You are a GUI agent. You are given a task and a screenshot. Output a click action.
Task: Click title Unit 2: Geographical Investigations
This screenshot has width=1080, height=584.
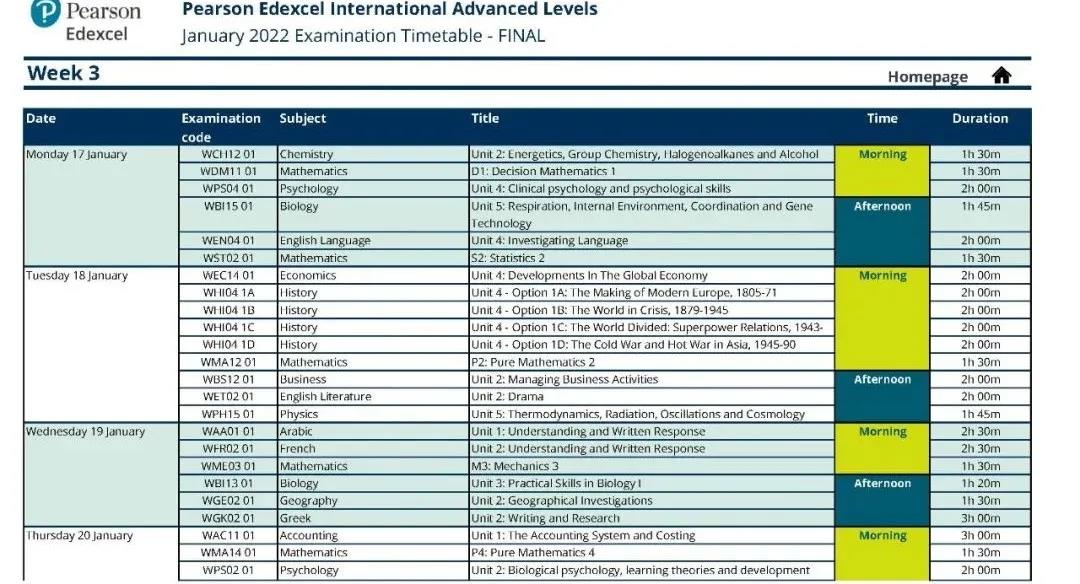[561, 501]
